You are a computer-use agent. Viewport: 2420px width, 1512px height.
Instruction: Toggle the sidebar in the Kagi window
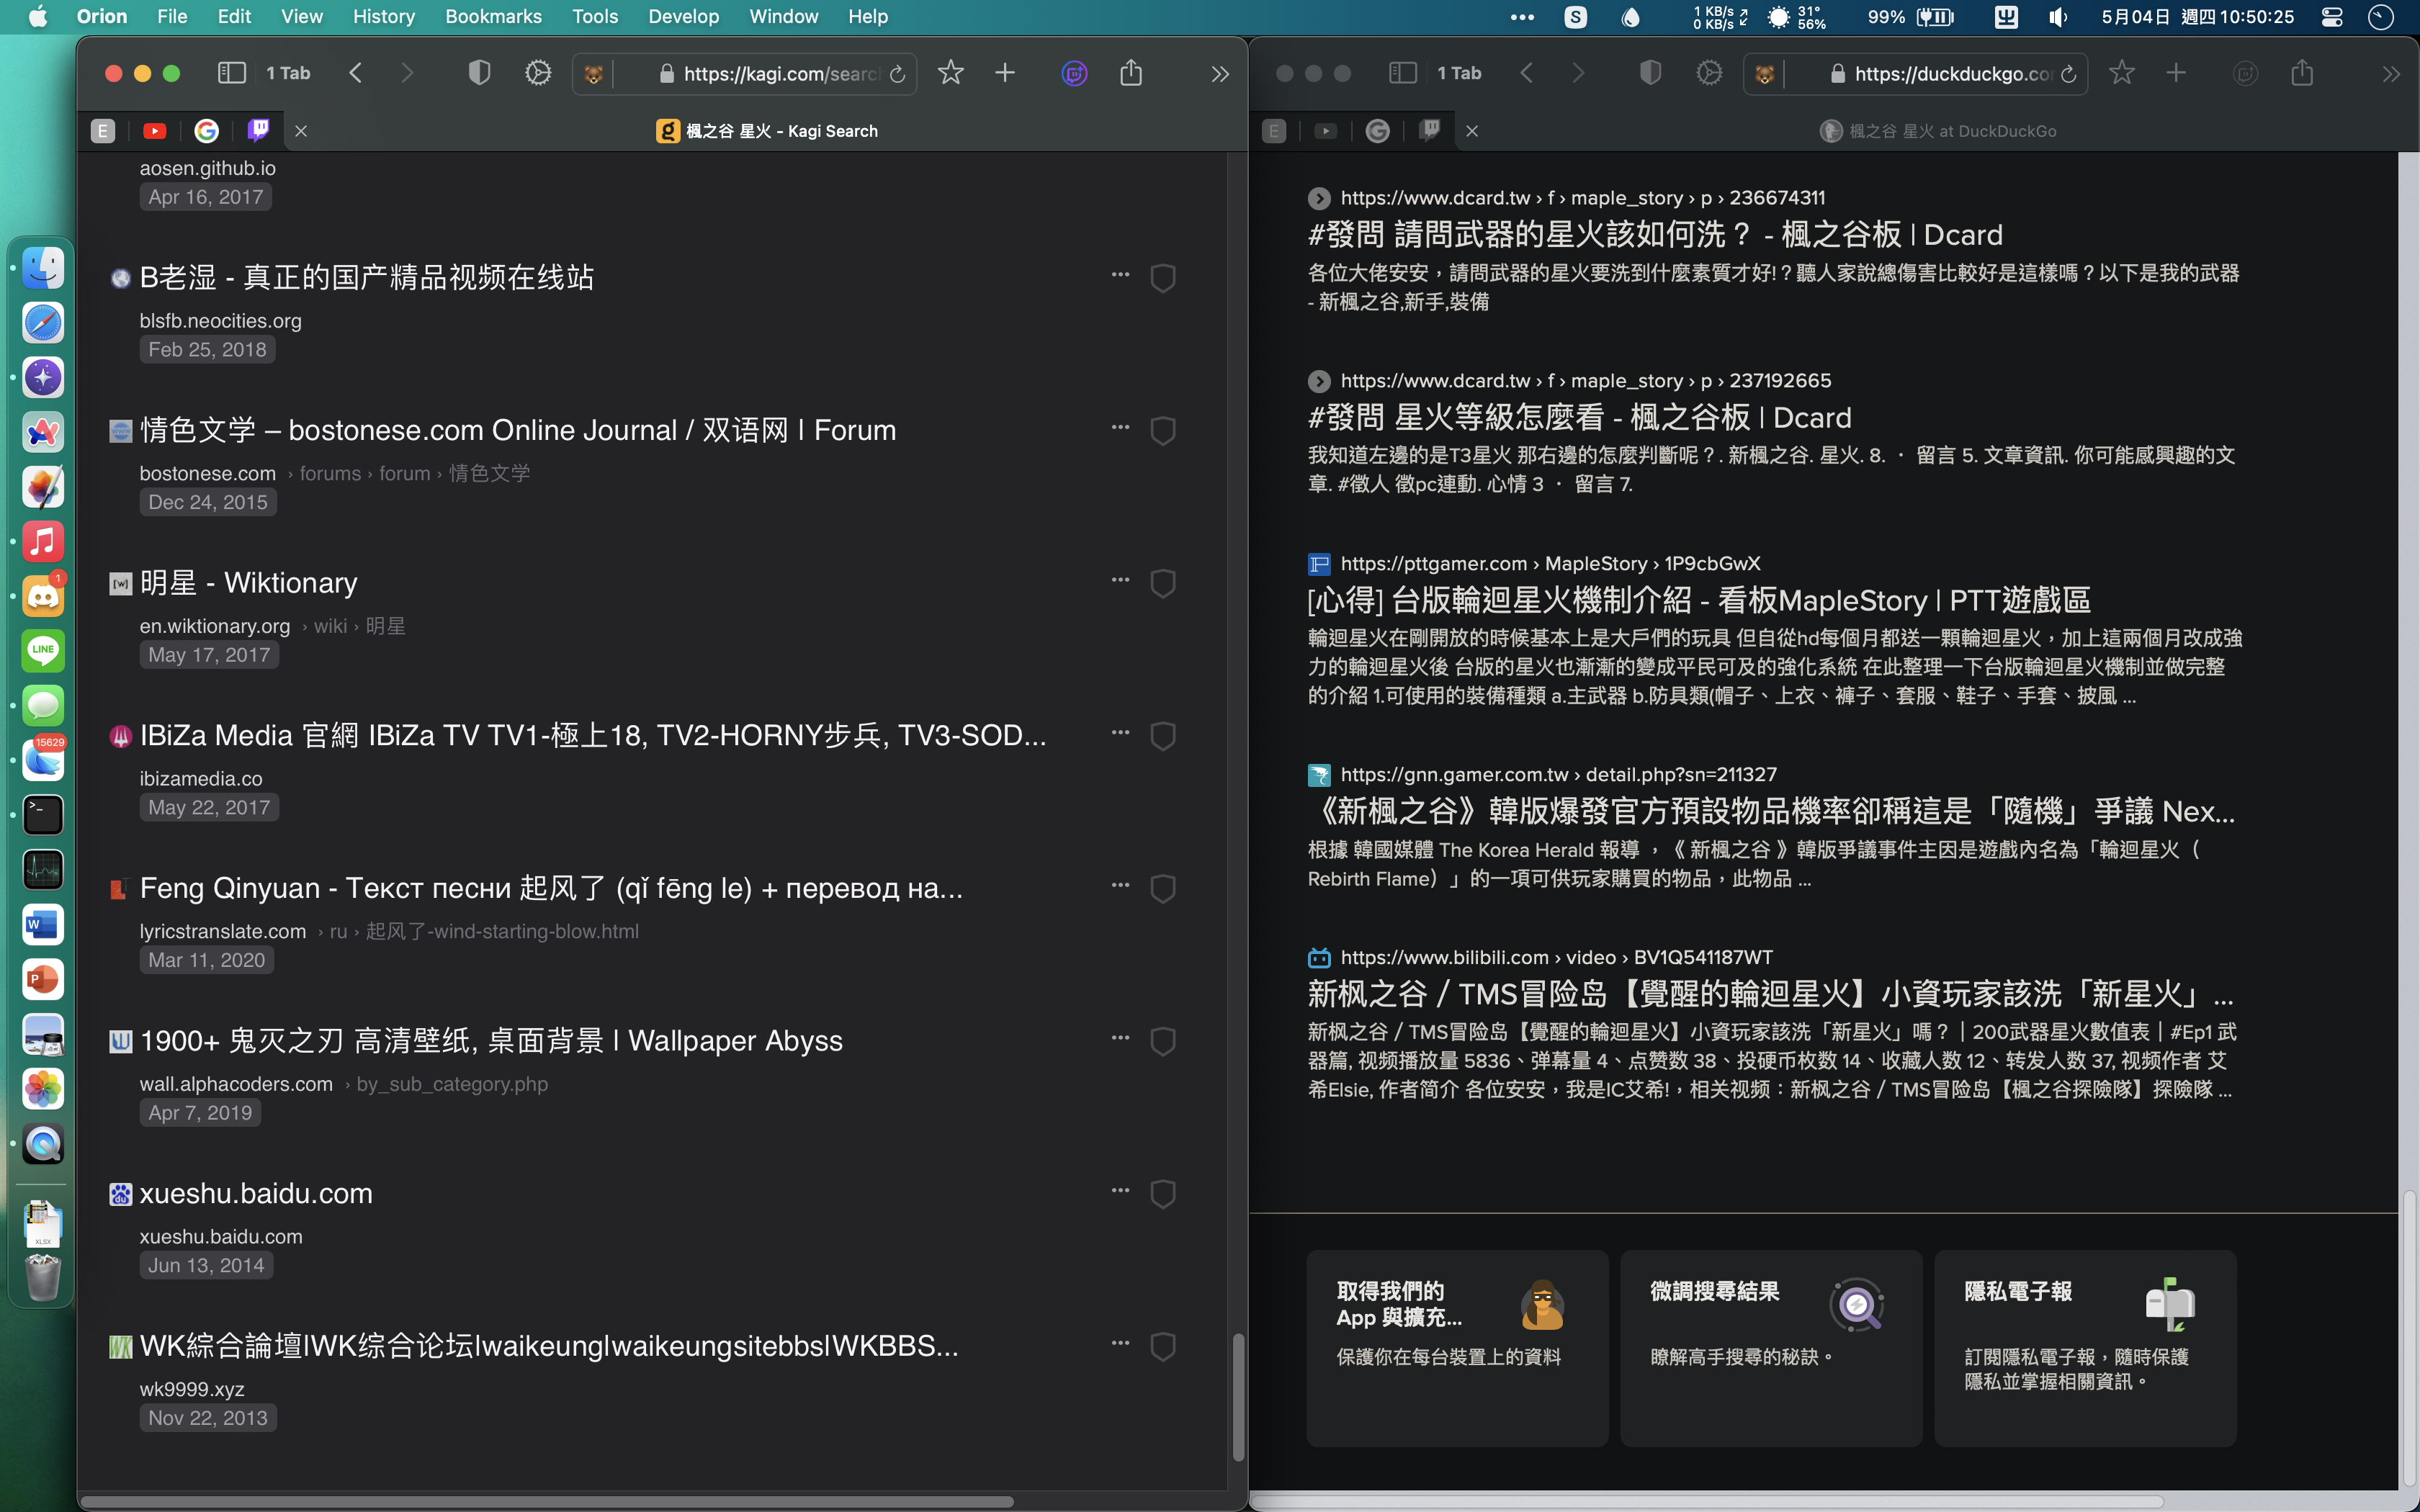point(231,73)
